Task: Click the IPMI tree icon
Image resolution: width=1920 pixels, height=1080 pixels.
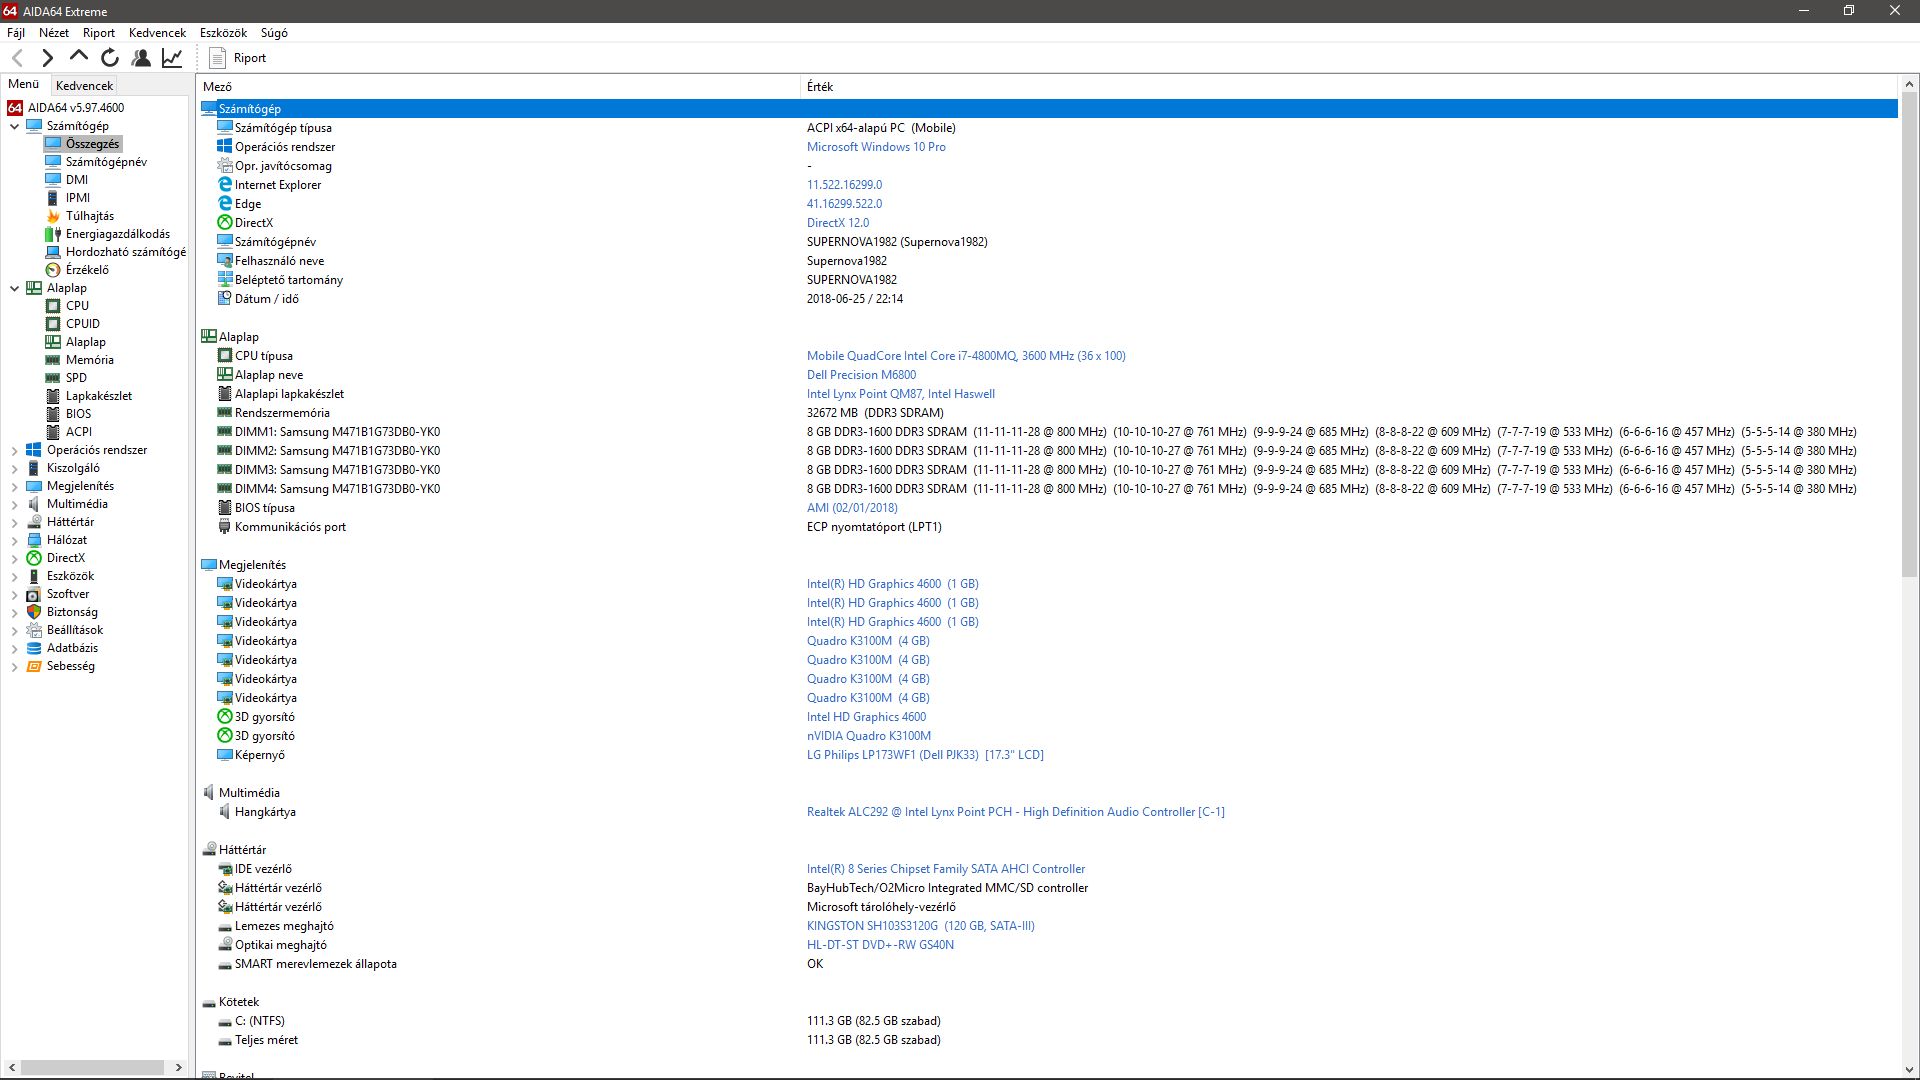Action: (53, 198)
